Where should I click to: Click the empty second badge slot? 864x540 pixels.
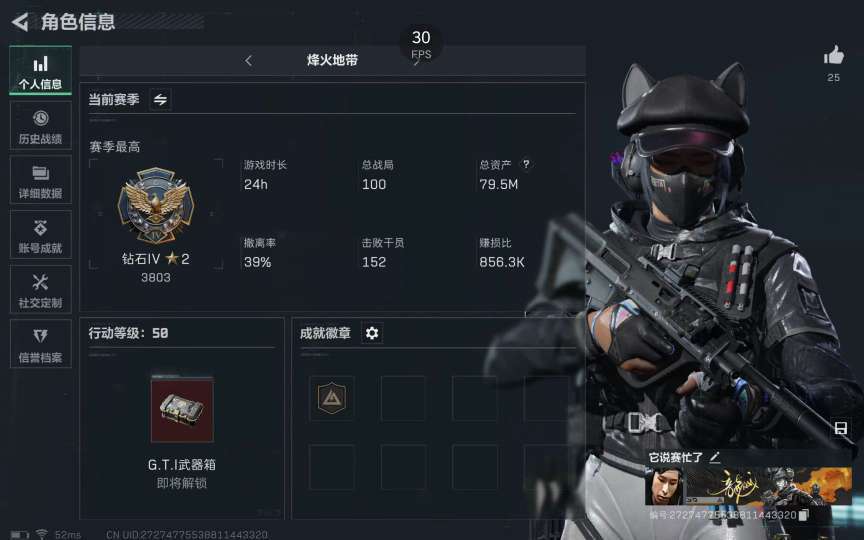[x=403, y=398]
